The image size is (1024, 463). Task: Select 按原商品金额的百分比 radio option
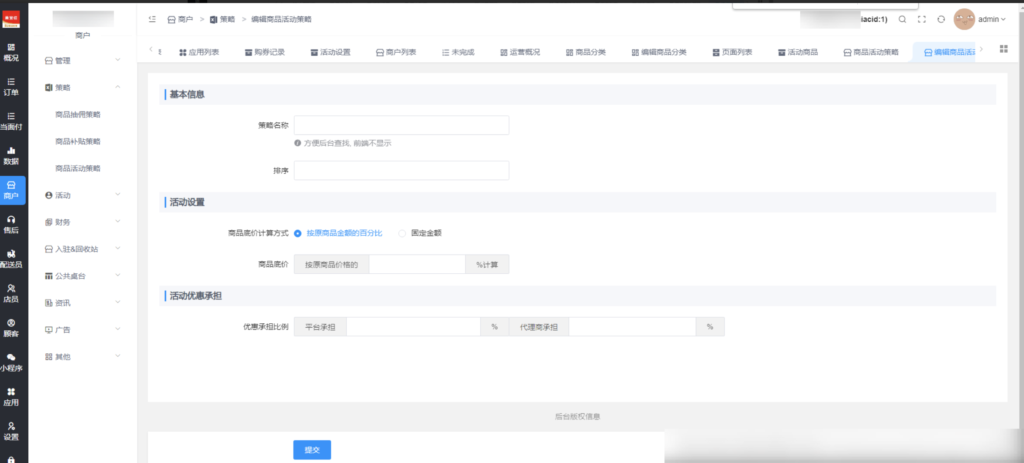tap(338, 233)
